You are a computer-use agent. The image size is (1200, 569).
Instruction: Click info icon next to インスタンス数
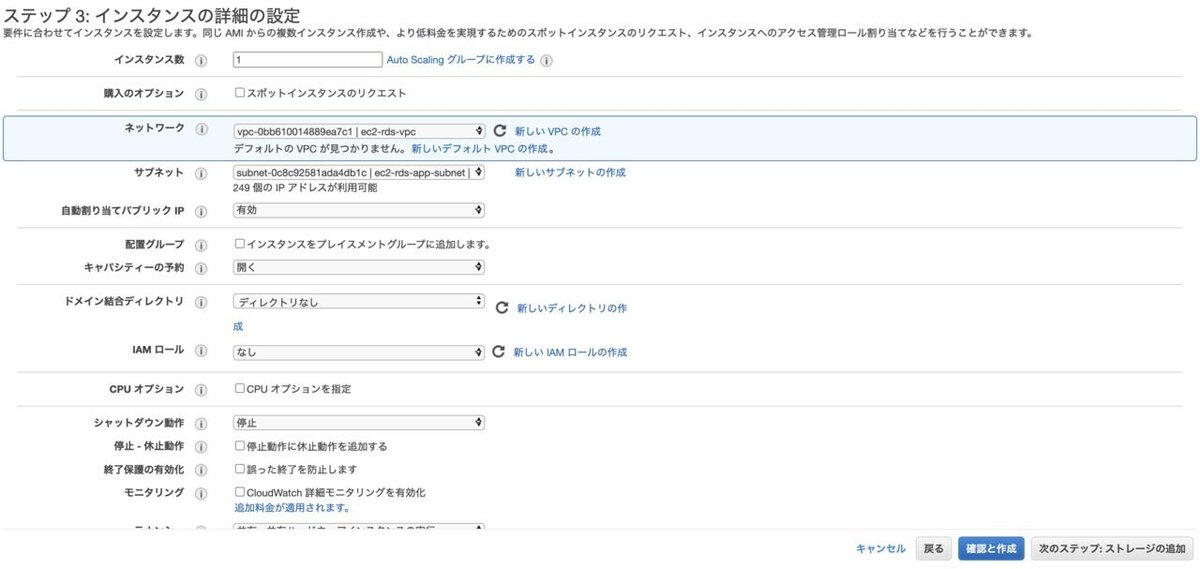pyautogui.click(x=201, y=60)
